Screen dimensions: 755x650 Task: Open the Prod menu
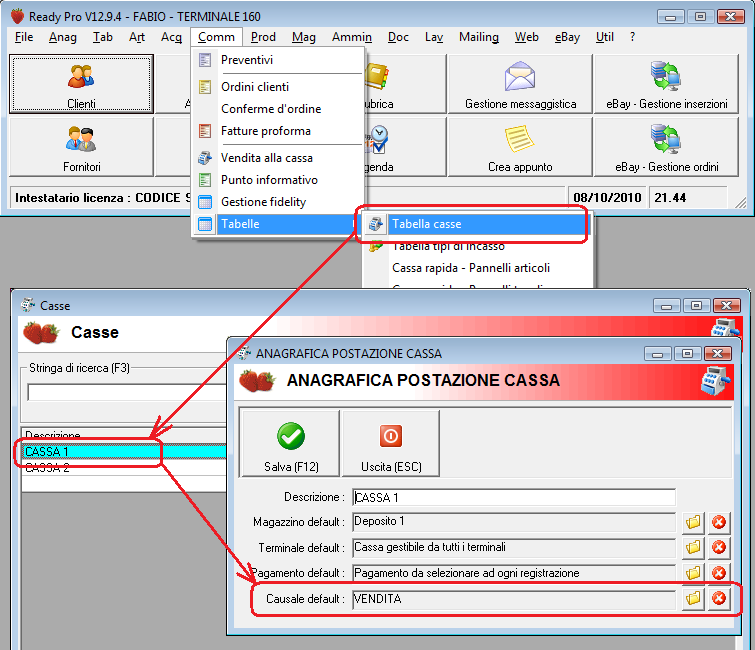point(263,37)
